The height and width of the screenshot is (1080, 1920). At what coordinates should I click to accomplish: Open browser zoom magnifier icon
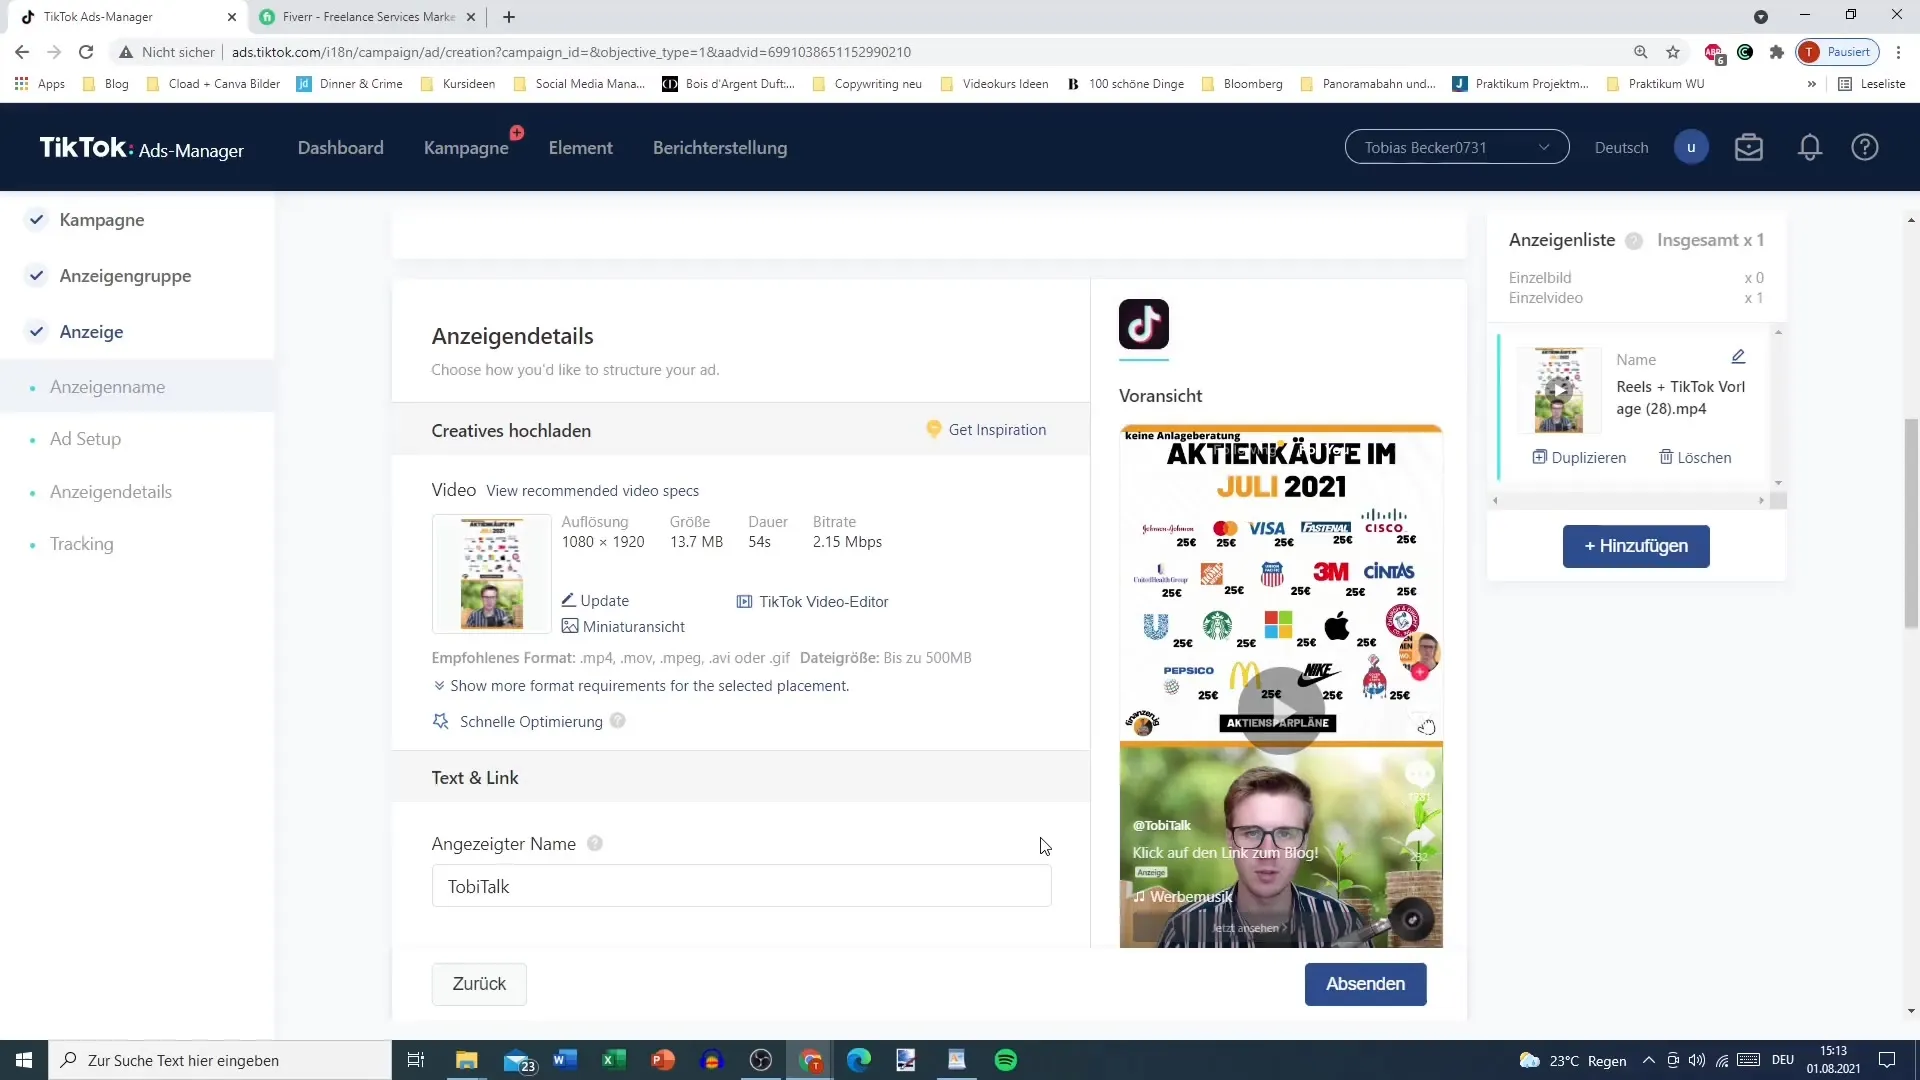[1640, 52]
